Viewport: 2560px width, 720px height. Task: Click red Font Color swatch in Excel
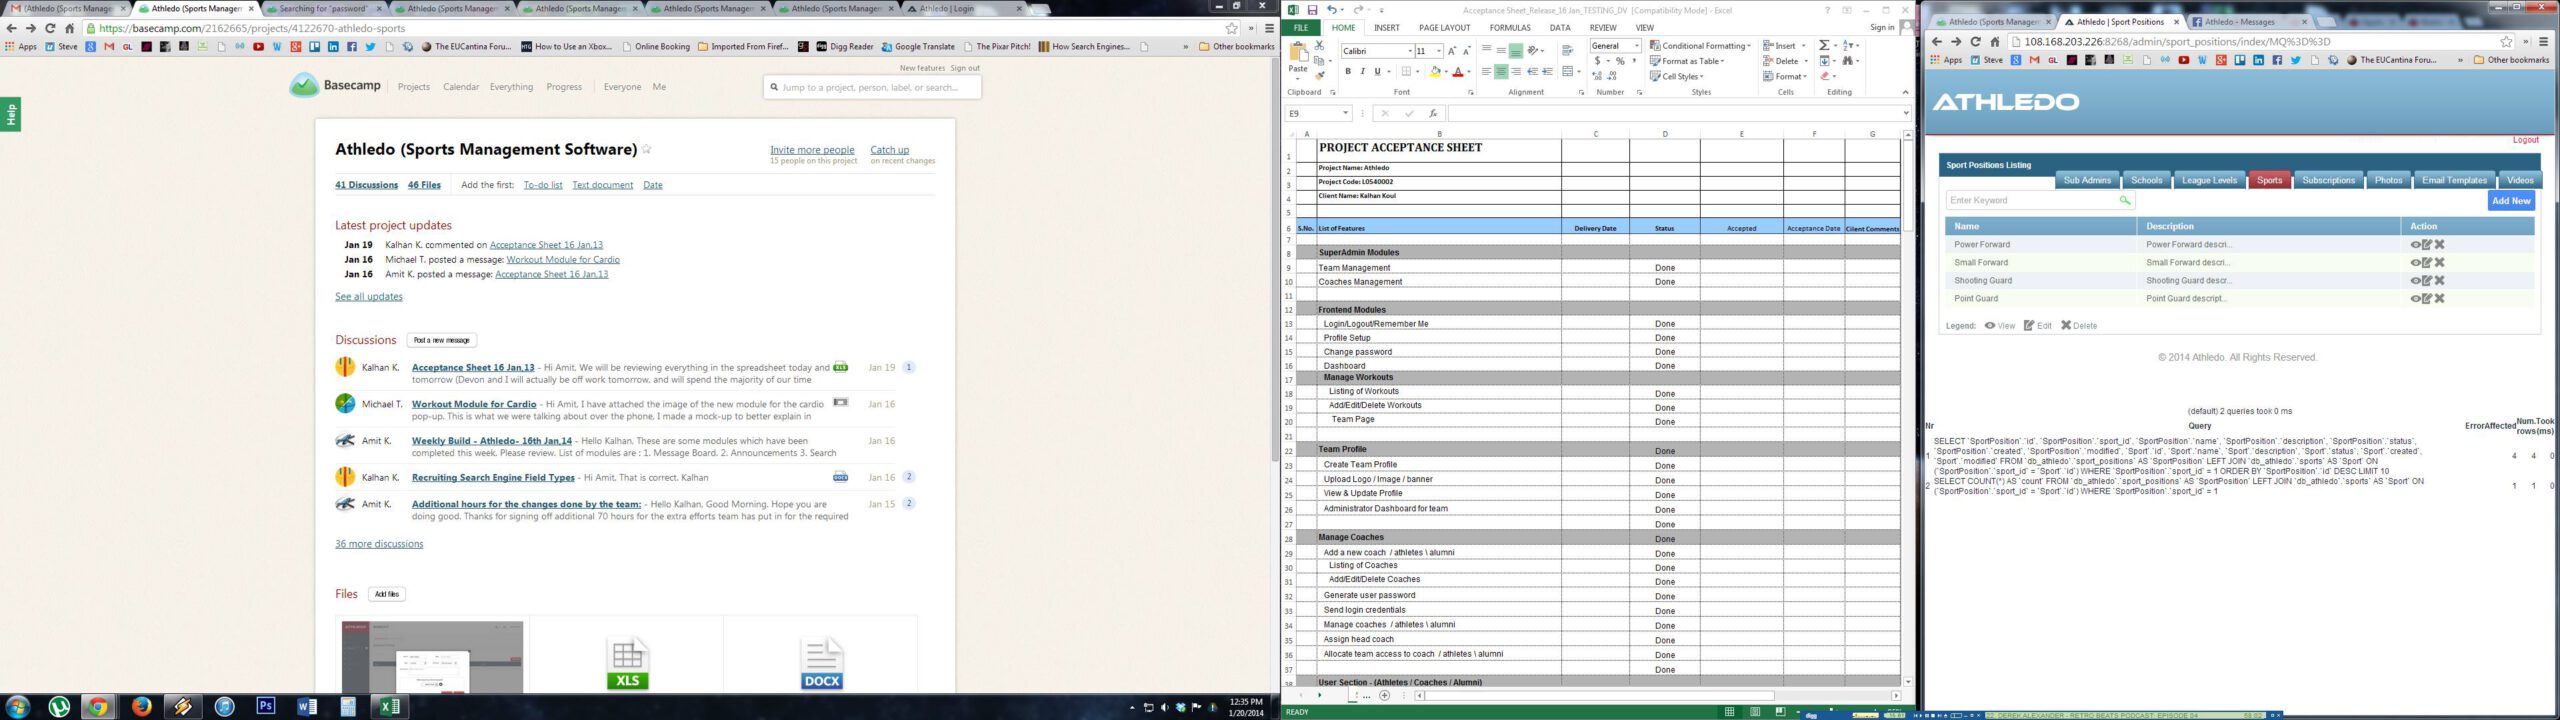click(x=1458, y=72)
